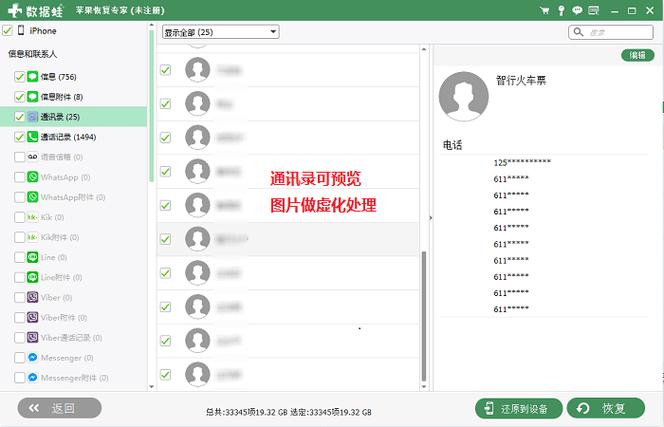The height and width of the screenshot is (427, 664).
Task: Click the Messenger附件 icon
Action: click(x=33, y=377)
